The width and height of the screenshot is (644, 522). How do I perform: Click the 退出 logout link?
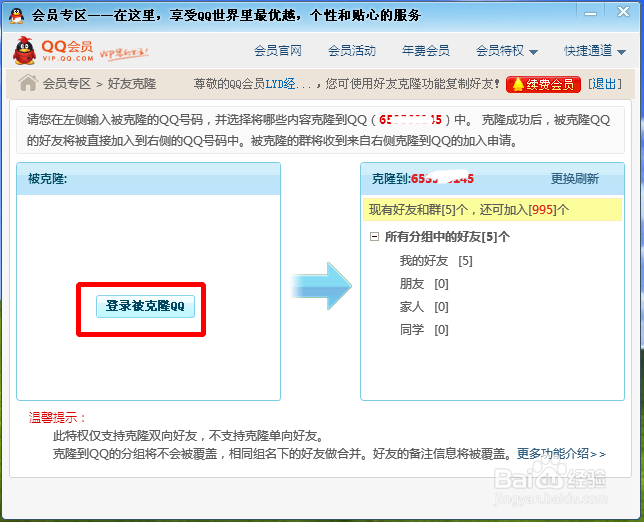[x=605, y=84]
